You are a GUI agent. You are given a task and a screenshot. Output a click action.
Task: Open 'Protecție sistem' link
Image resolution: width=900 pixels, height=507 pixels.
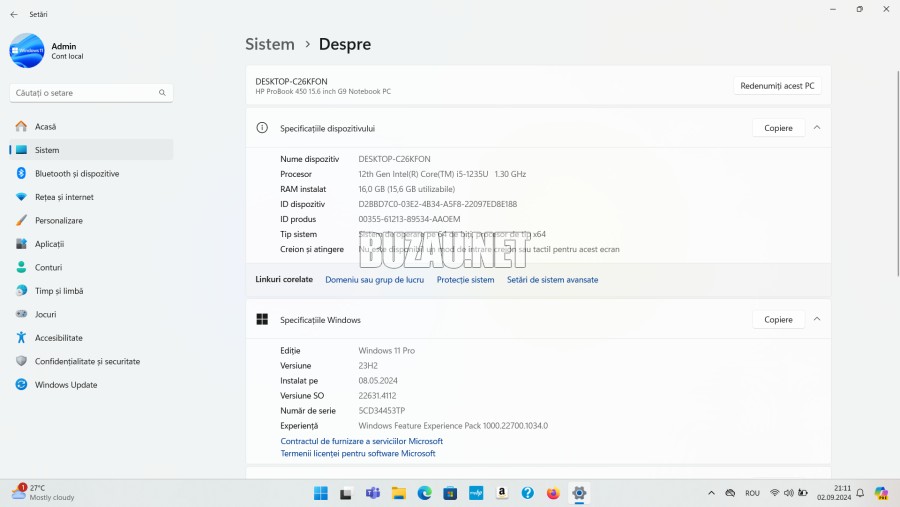(465, 280)
